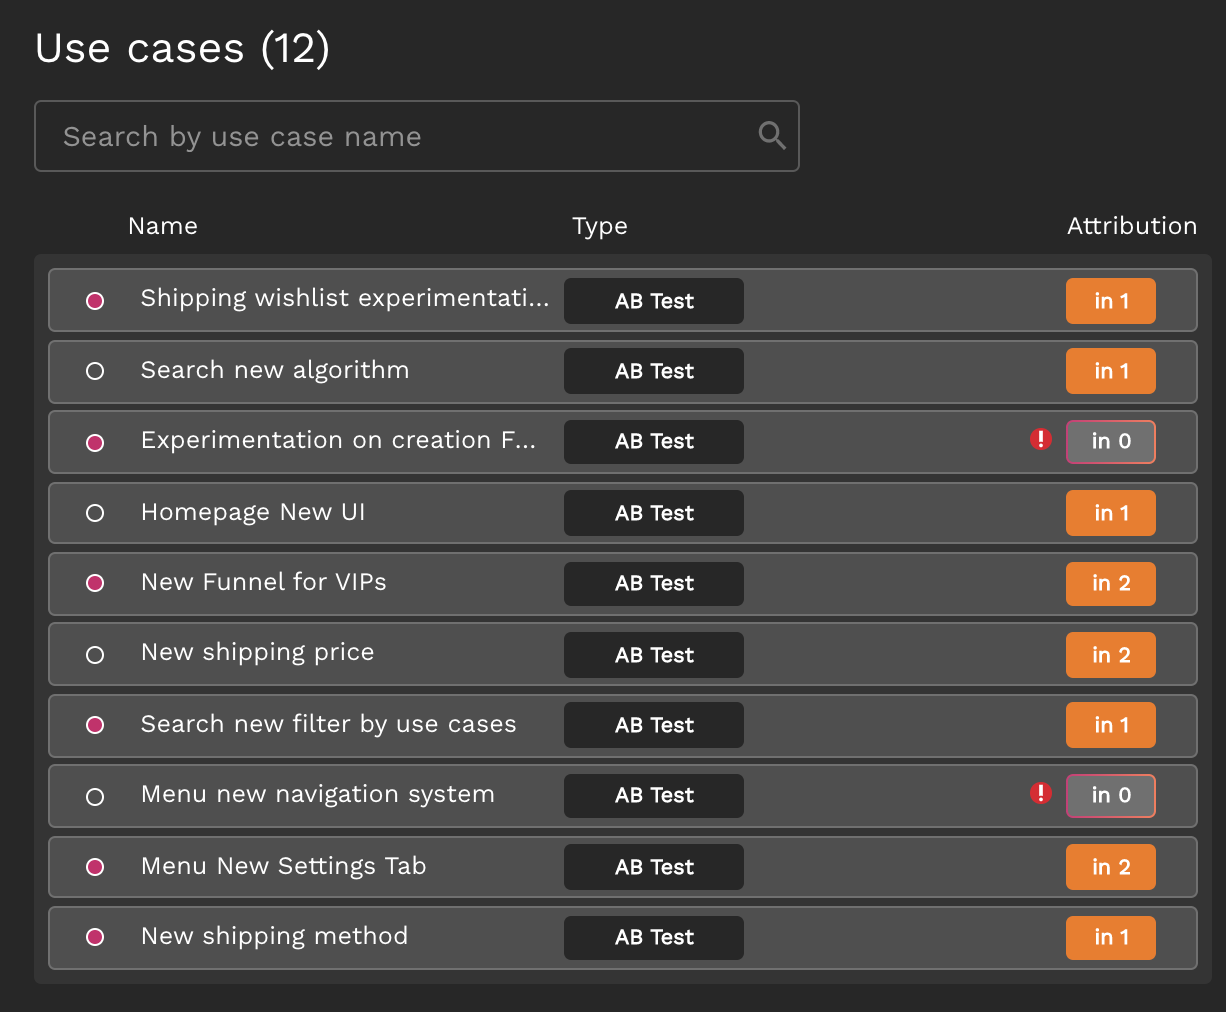This screenshot has width=1226, height=1012.
Task: Click 'in 0' attribution for Experimentation on creation
Action: coord(1111,441)
